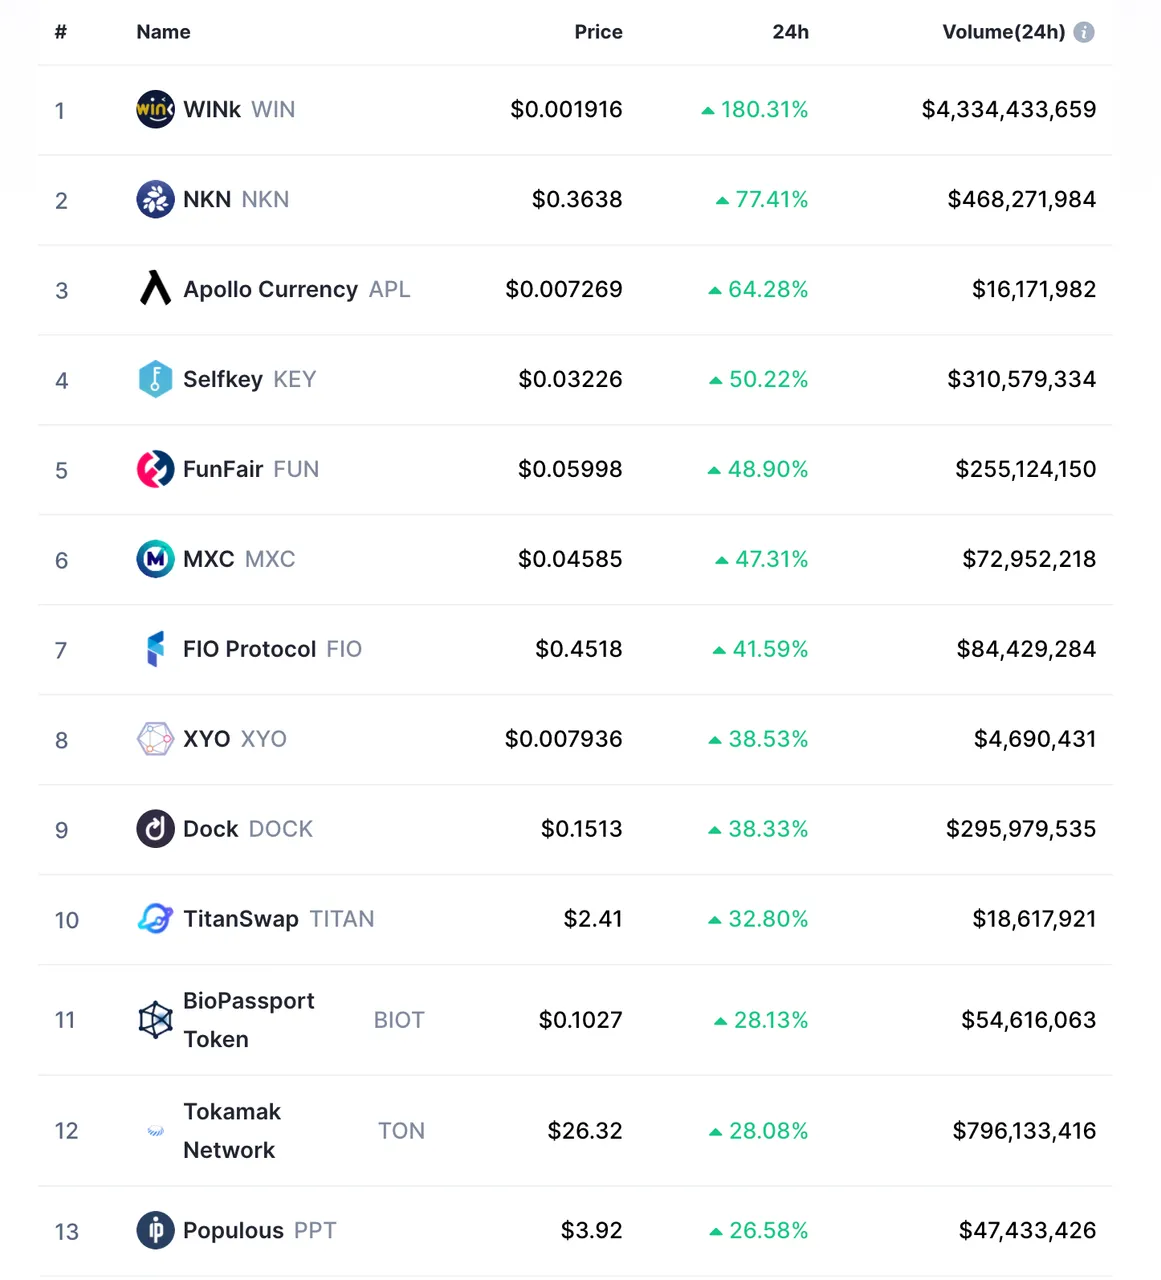This screenshot has height=1280, width=1161.
Task: Click the Dock coin logo icon
Action: pos(155,829)
